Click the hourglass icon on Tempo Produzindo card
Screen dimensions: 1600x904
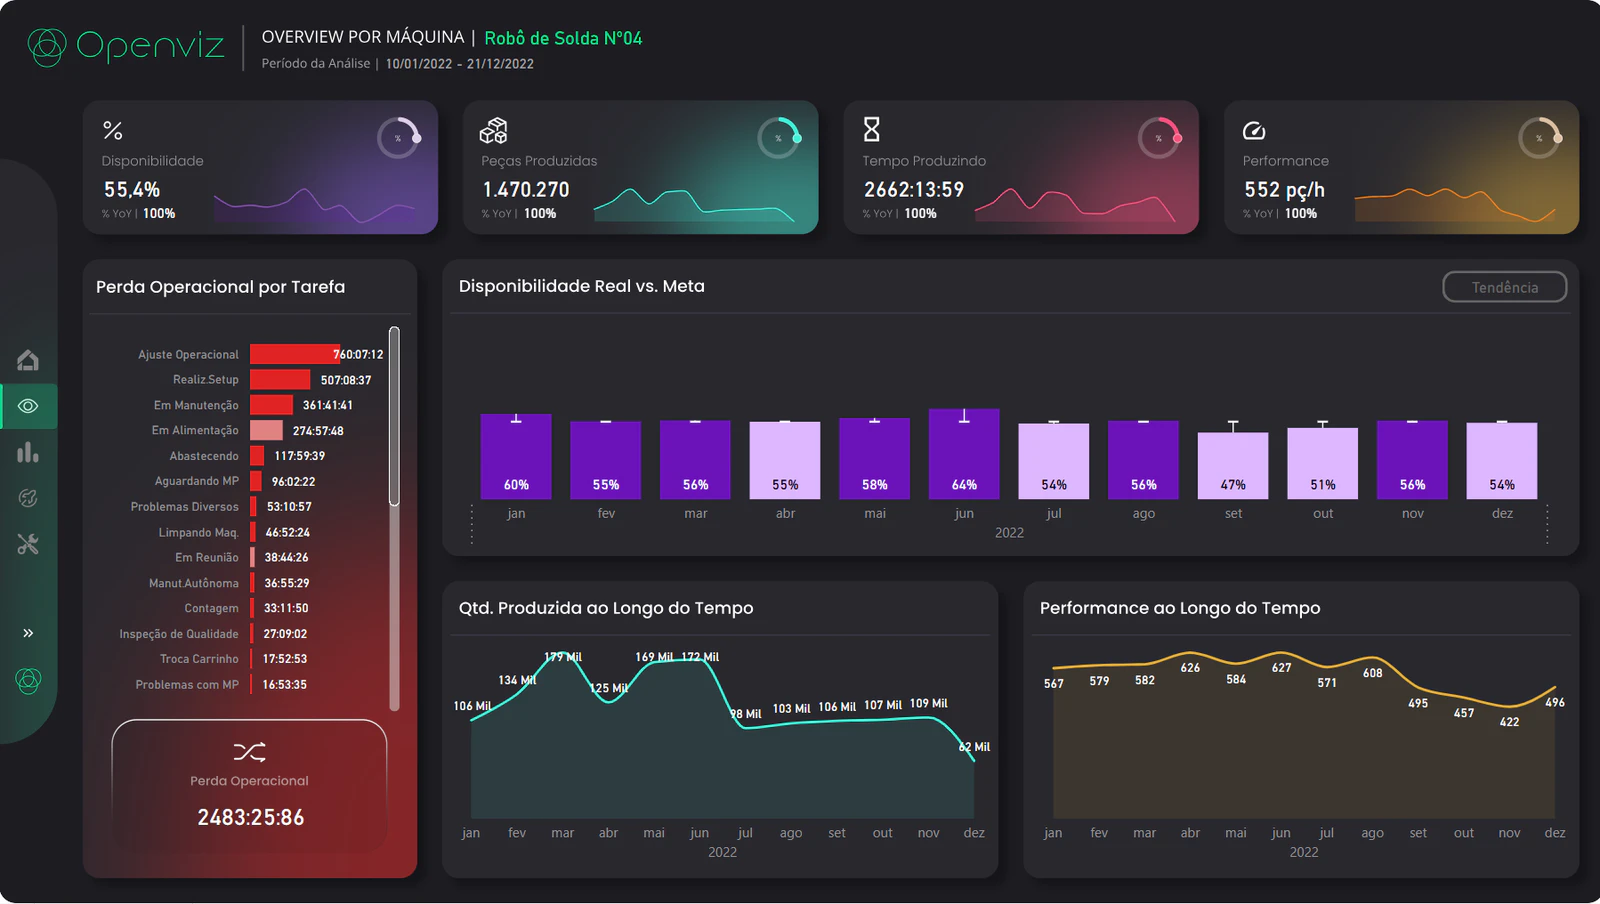tap(872, 129)
